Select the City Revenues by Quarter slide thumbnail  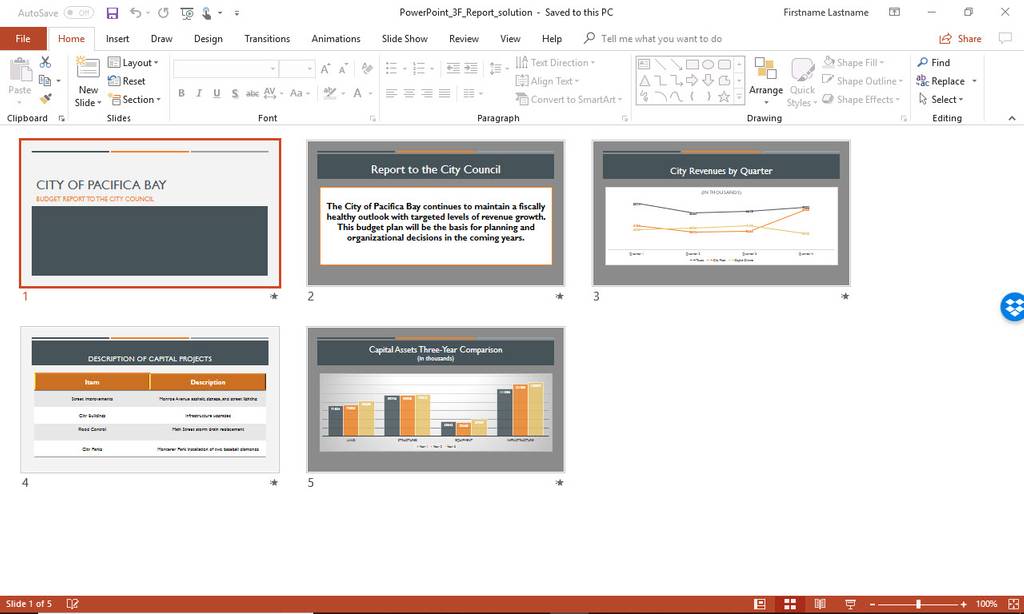pyautogui.click(x=721, y=213)
